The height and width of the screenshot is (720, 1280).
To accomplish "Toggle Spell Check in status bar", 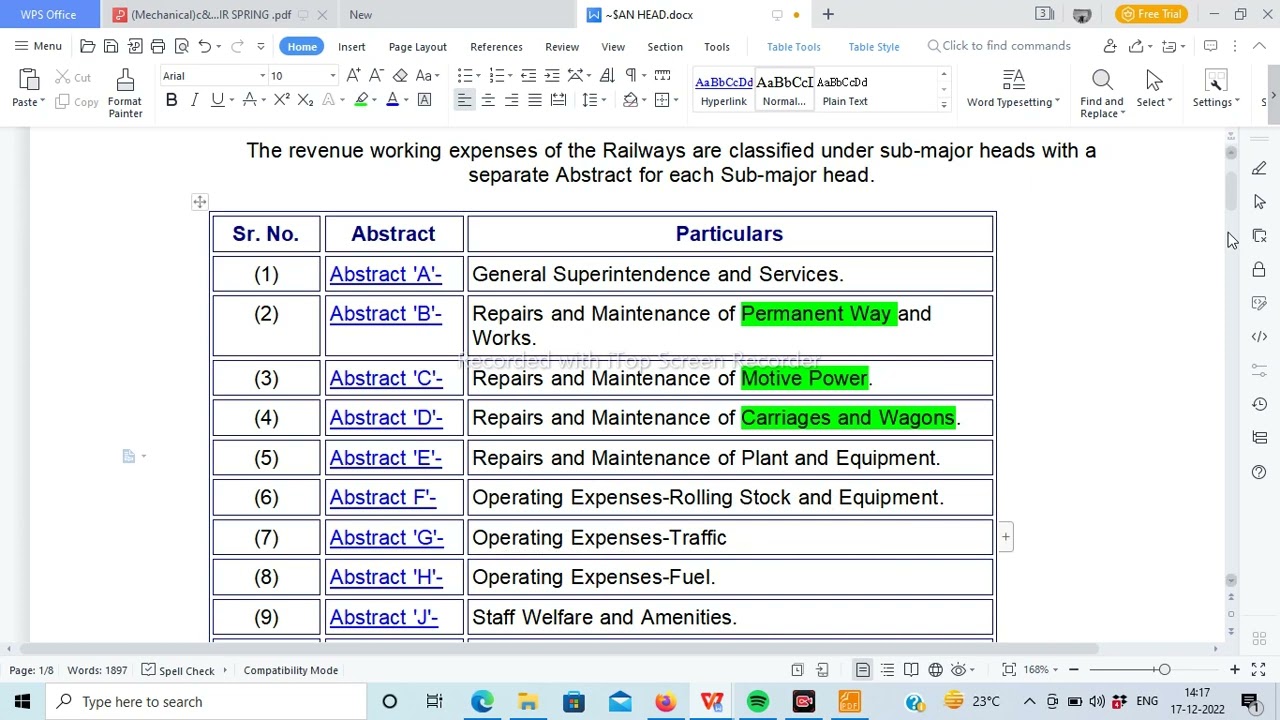I will tap(178, 670).
